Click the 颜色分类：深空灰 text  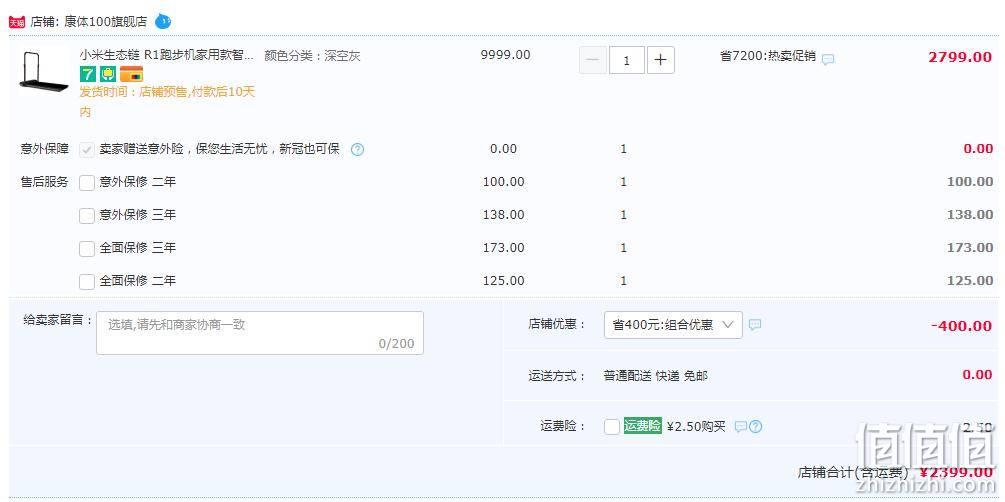pos(312,56)
